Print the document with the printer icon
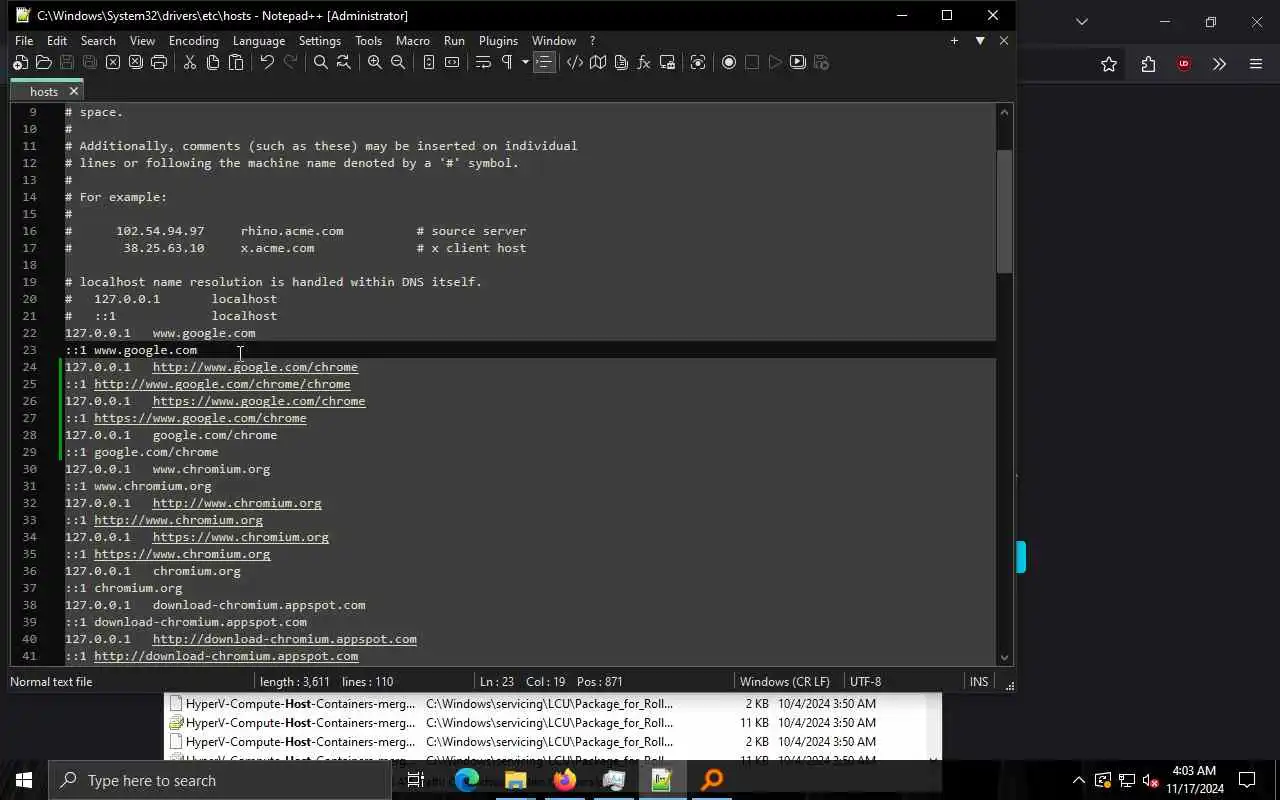This screenshot has height=800, width=1280. 158,62
